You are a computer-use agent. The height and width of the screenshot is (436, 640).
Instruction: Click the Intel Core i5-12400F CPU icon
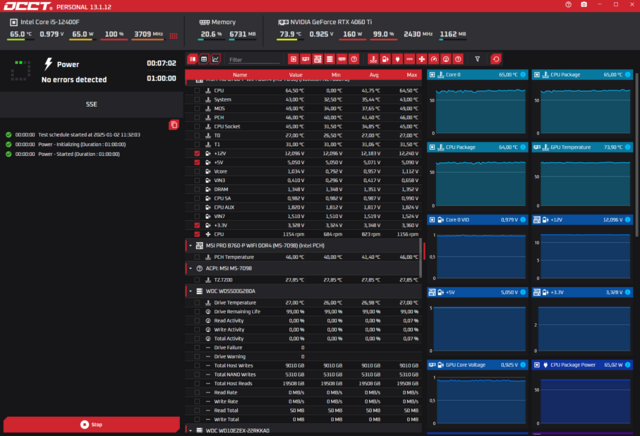[x=12, y=20]
